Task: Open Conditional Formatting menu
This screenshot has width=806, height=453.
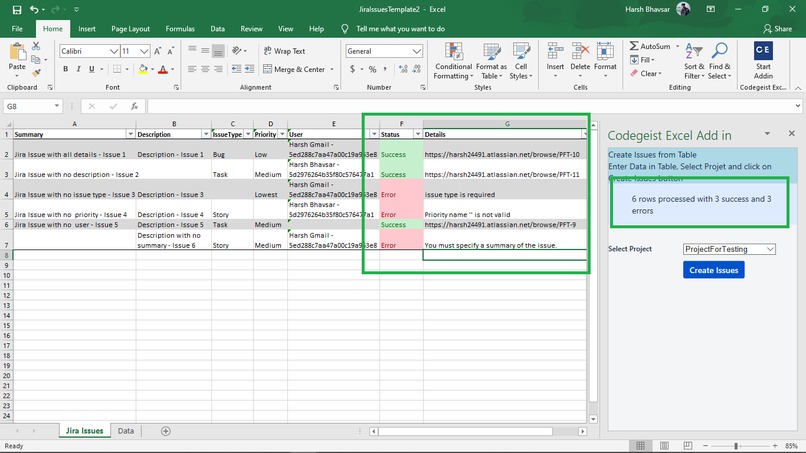Action: 453,61
